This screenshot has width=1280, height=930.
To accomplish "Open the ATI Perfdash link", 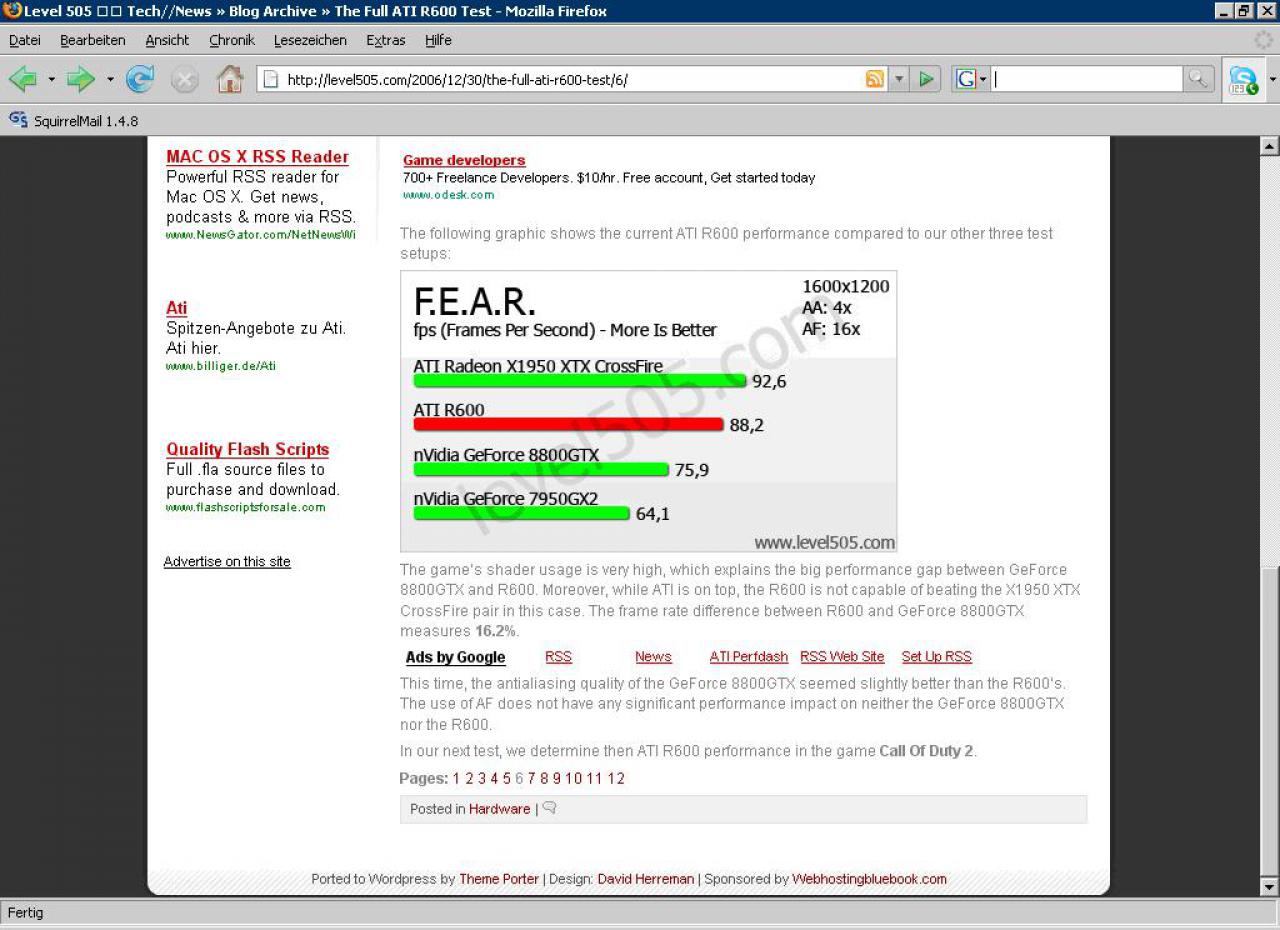I will 749,657.
